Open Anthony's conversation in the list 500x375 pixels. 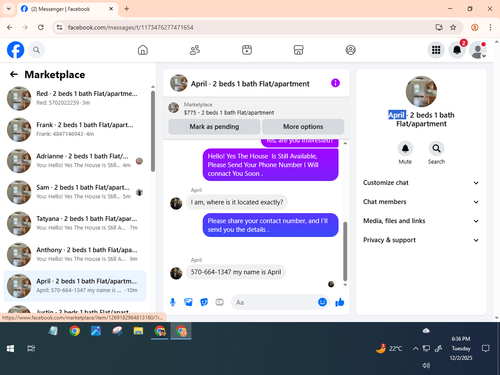(x=75, y=254)
